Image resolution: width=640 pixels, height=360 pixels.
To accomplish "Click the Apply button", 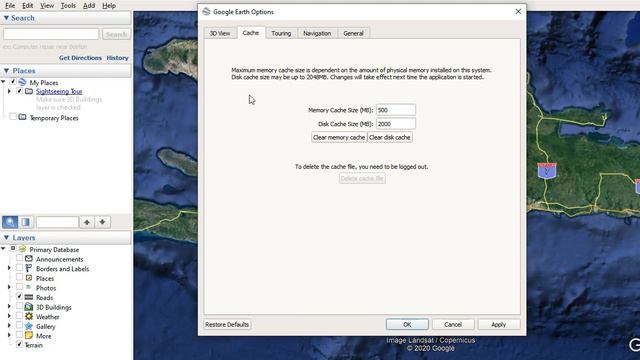I will [x=498, y=324].
